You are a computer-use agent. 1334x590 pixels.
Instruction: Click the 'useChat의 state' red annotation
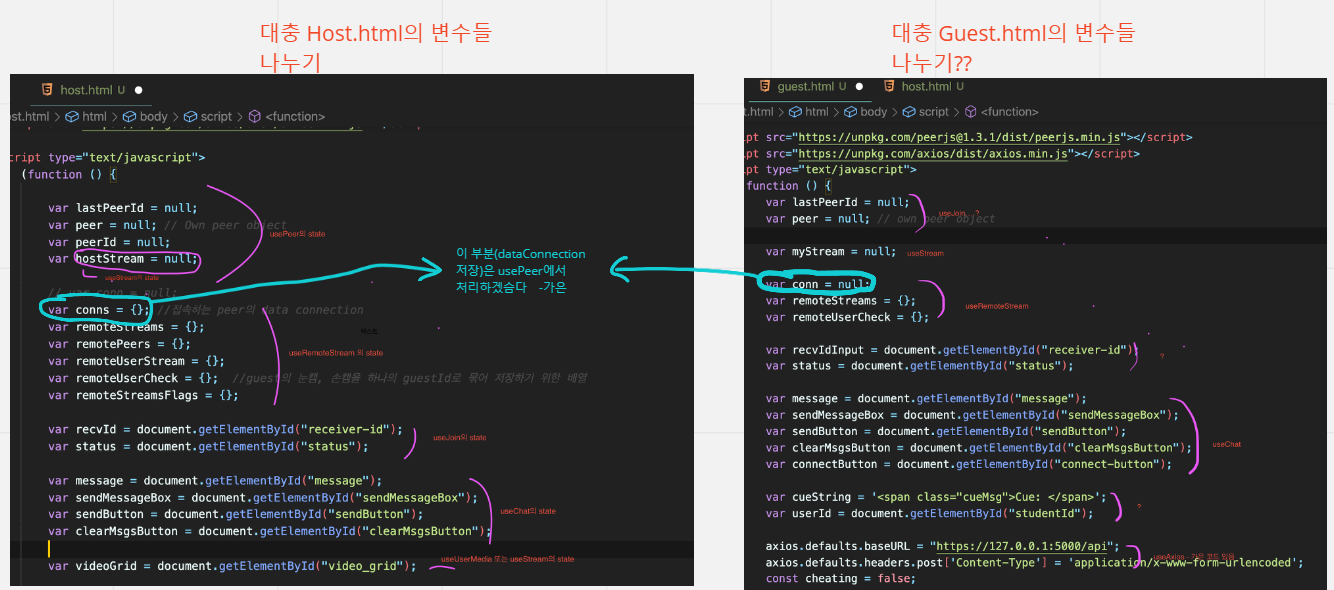coord(527,511)
